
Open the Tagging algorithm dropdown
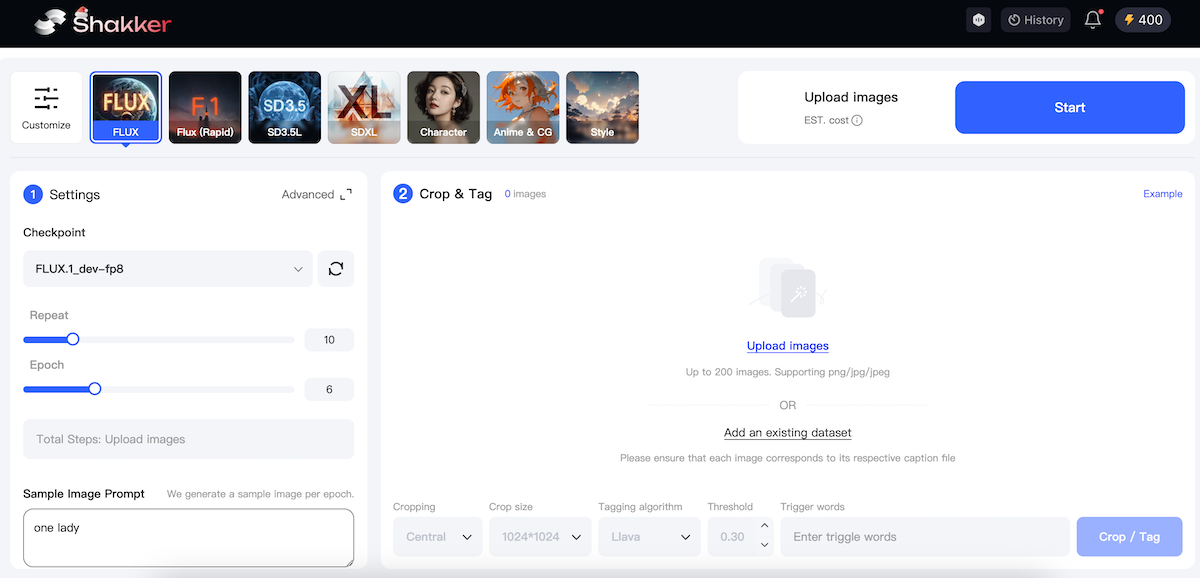coord(648,536)
